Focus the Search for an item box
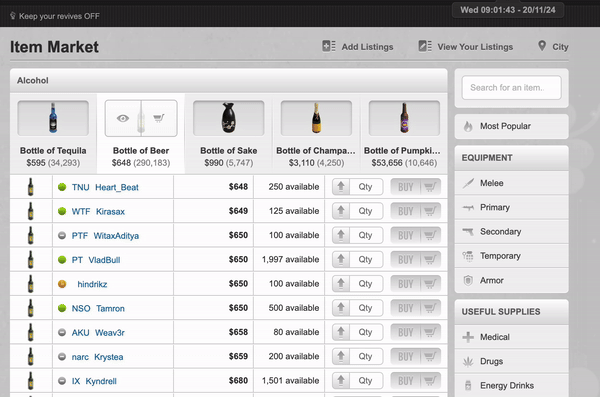 point(511,88)
